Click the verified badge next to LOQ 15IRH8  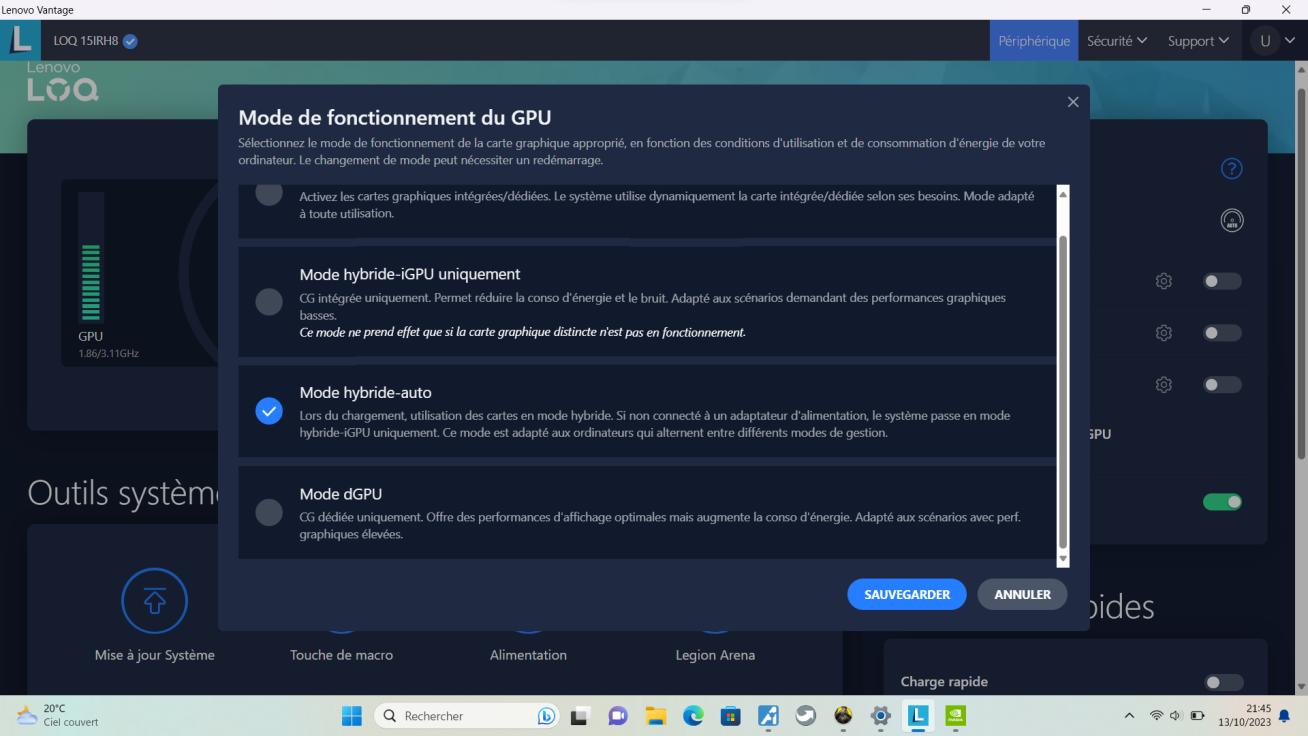pyautogui.click(x=130, y=41)
